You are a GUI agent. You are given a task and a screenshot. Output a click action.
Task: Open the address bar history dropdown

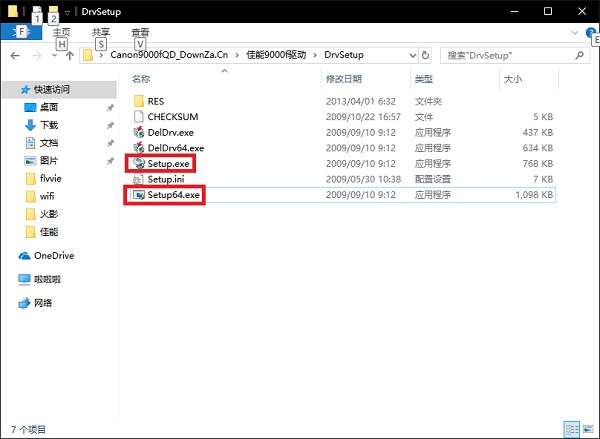pyautogui.click(x=412, y=55)
